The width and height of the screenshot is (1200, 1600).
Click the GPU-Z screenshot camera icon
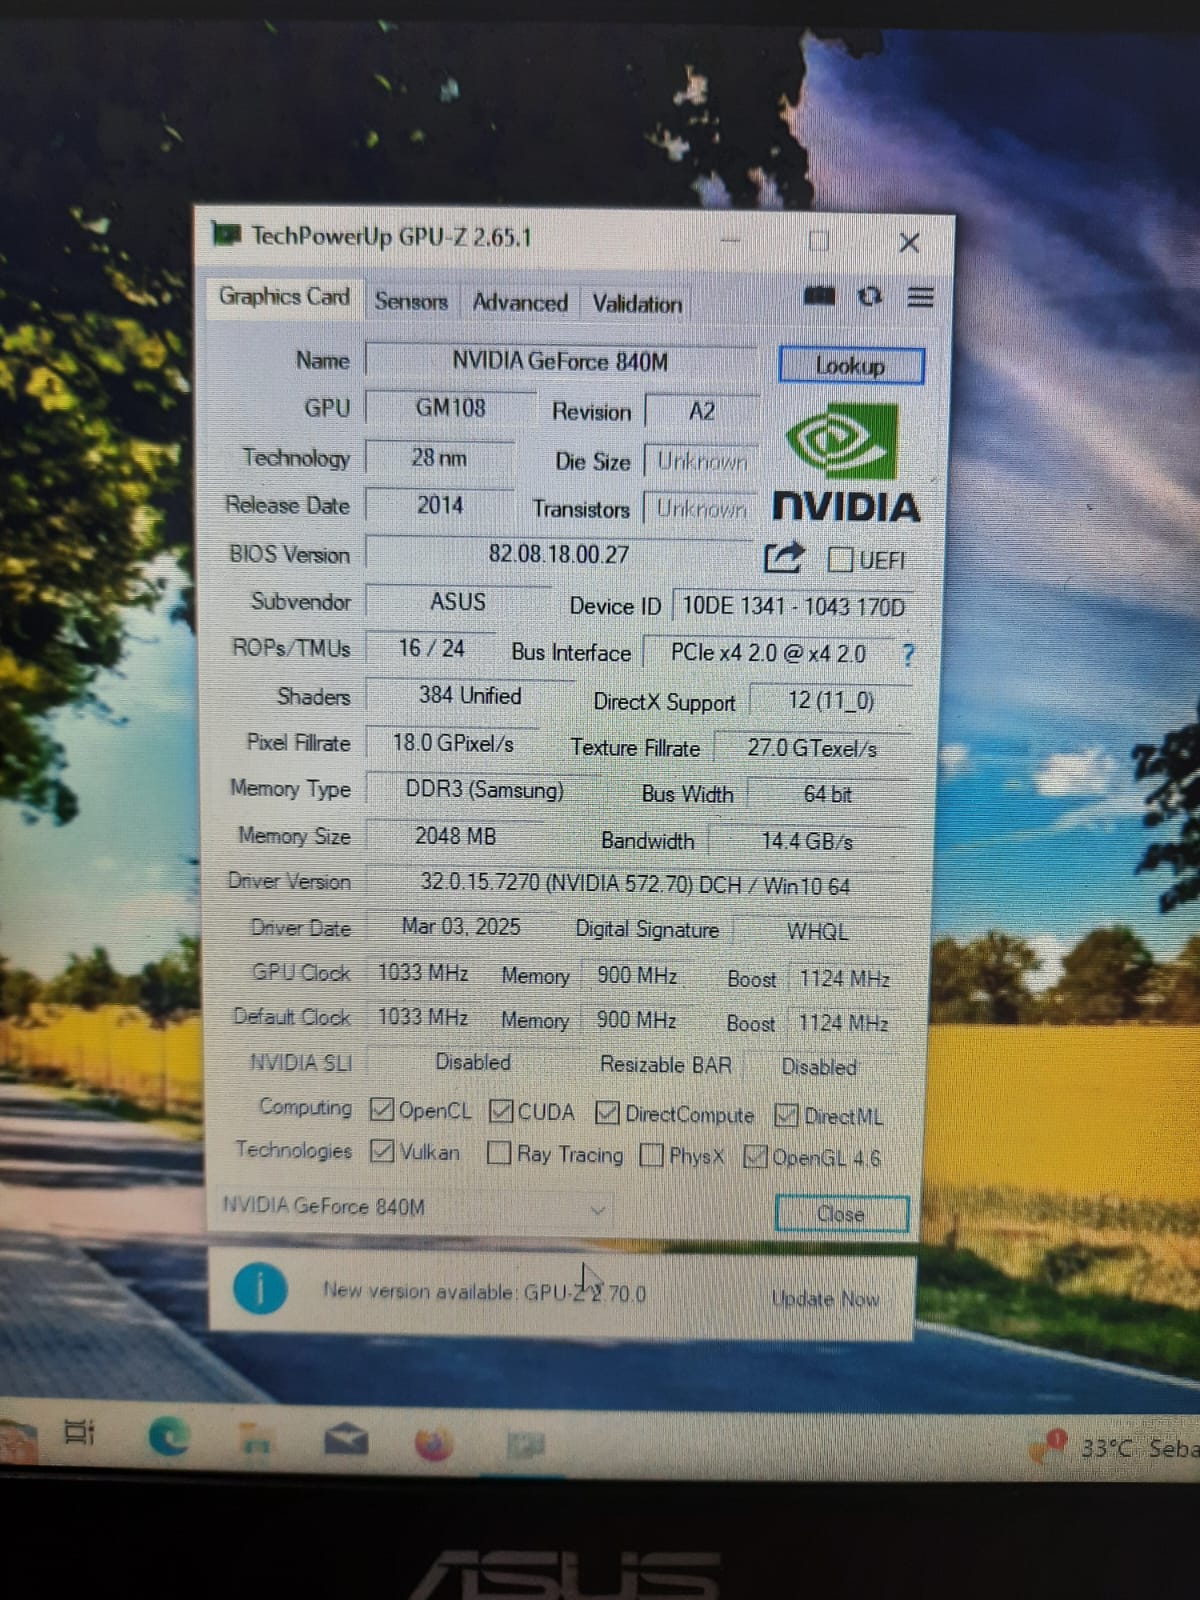[x=819, y=296]
